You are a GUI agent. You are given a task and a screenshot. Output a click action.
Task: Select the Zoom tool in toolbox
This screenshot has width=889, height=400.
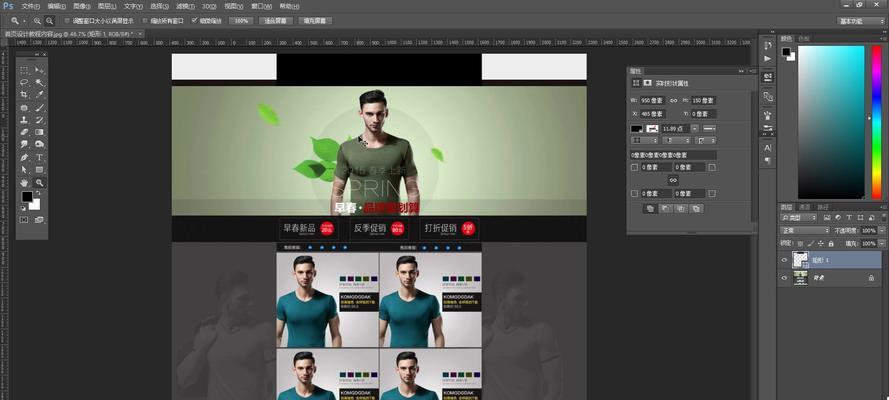39,182
